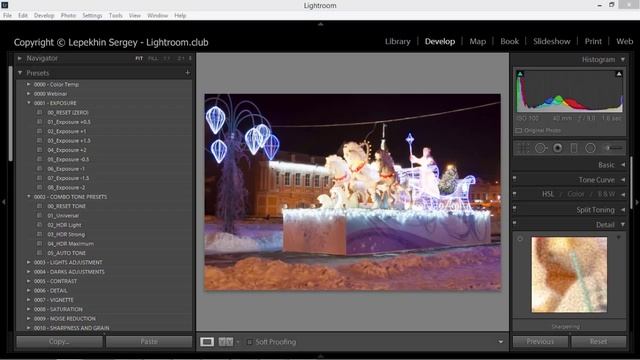Select the Loupe view icon in toolbar
The height and width of the screenshot is (360, 640).
[x=207, y=342]
